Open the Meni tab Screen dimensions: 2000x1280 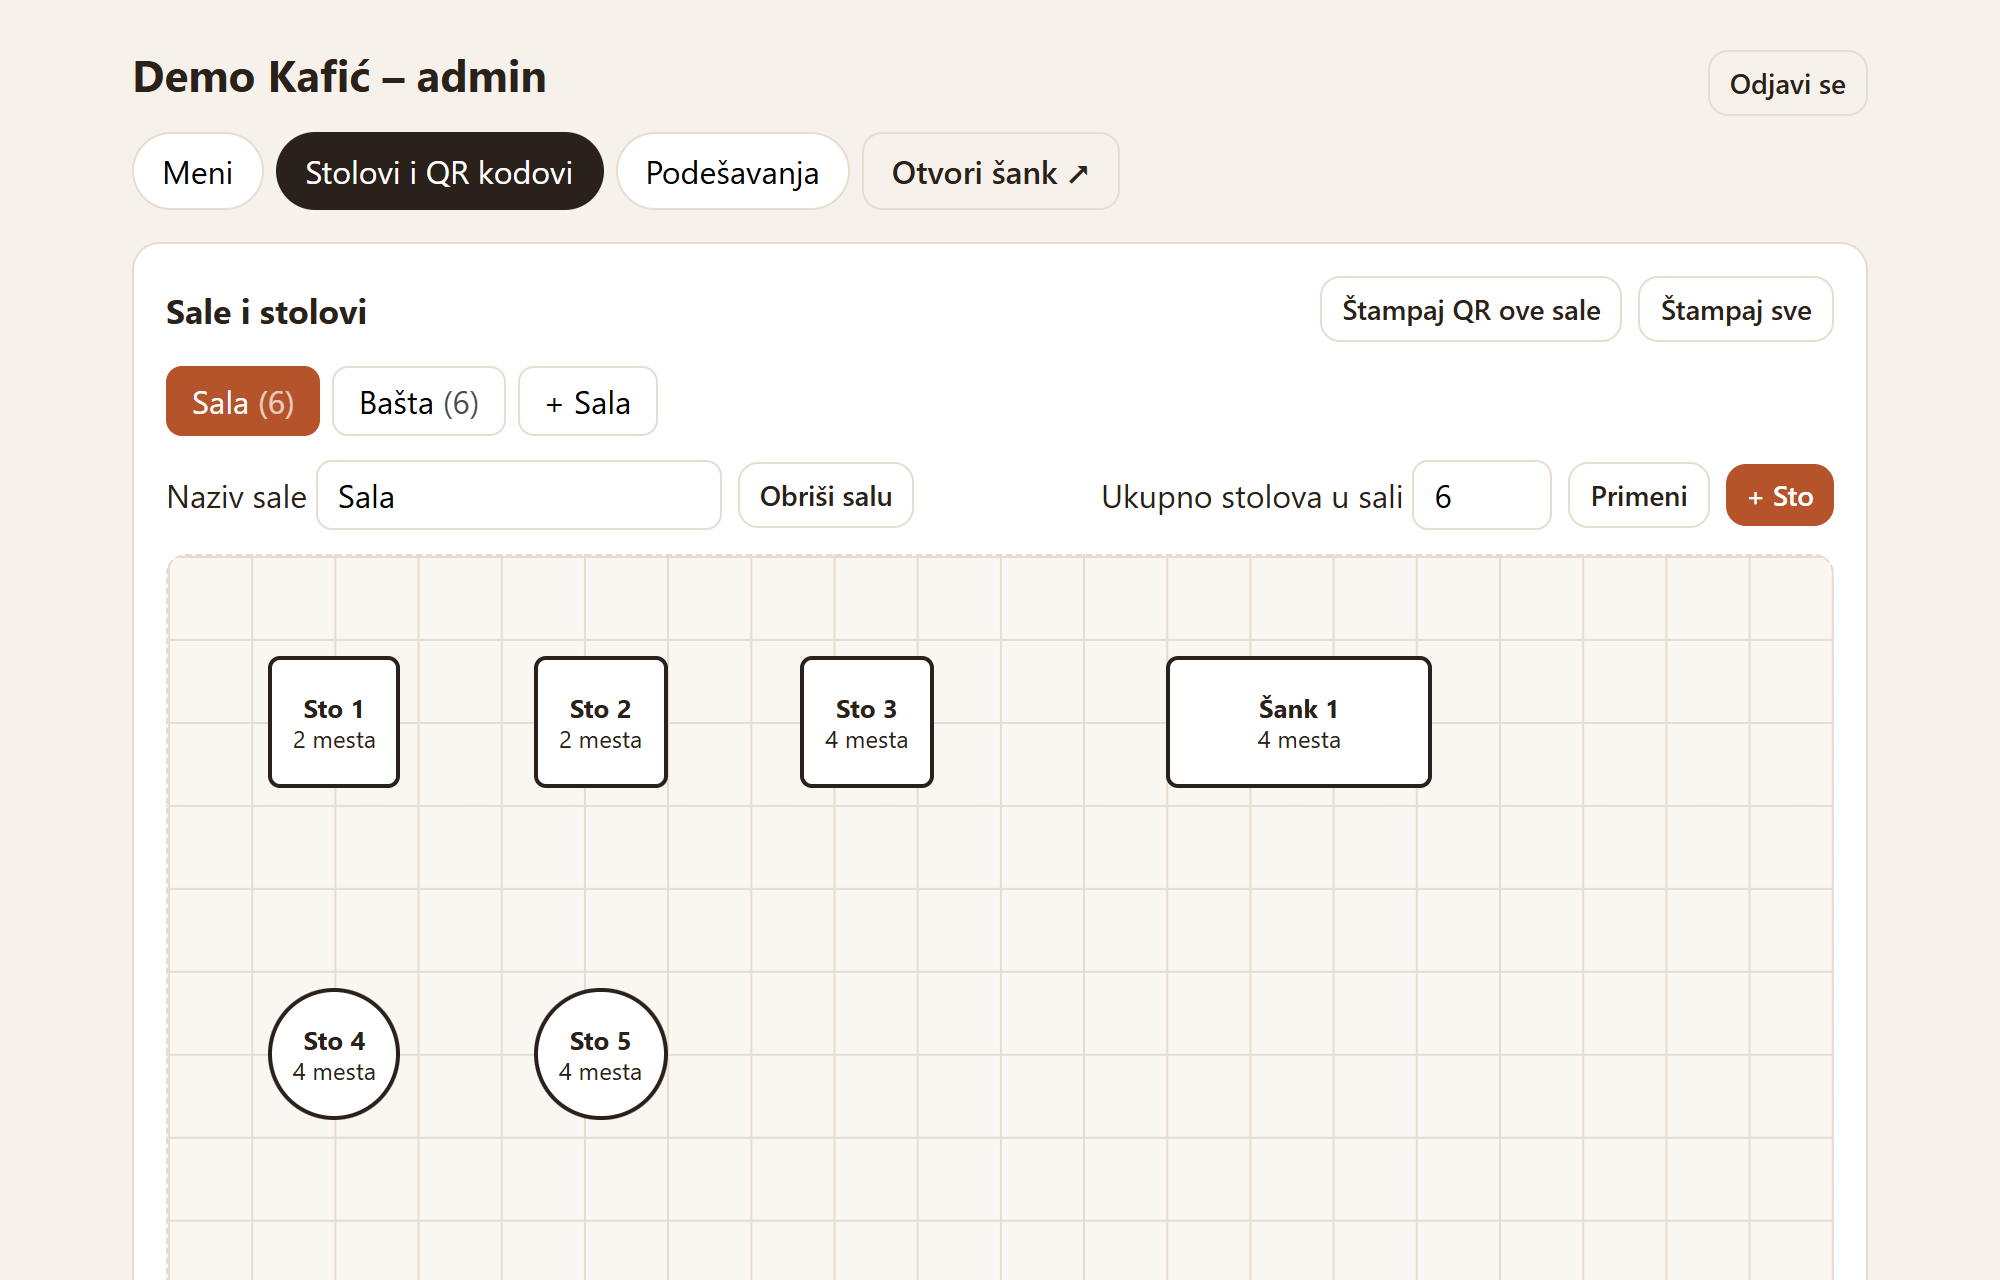coord(198,172)
